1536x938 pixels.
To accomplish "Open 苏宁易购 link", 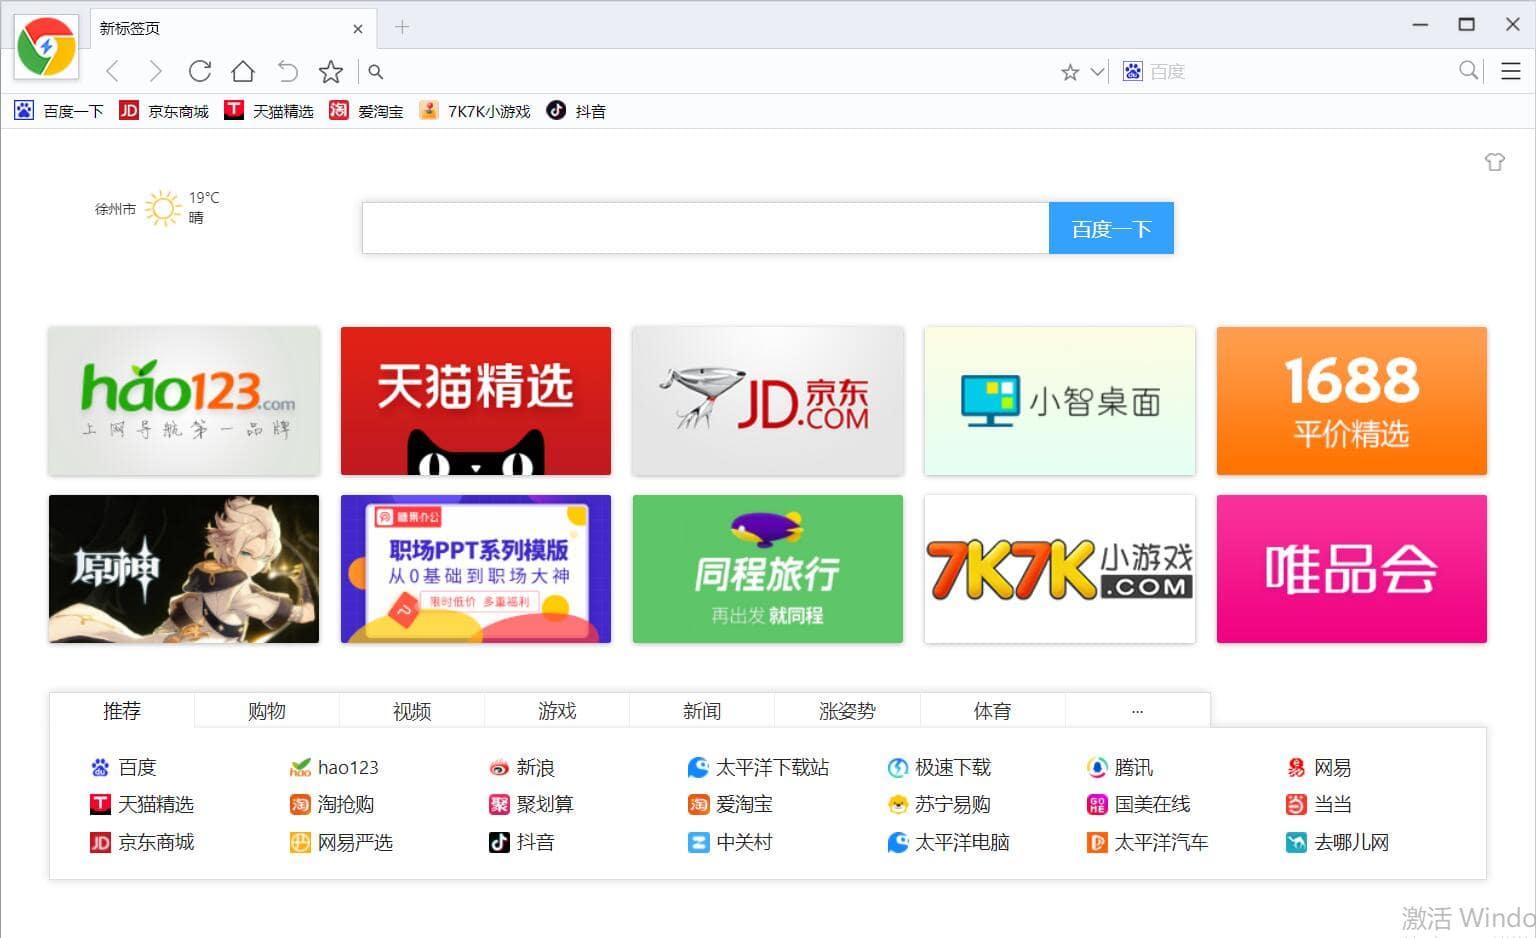I will point(939,804).
